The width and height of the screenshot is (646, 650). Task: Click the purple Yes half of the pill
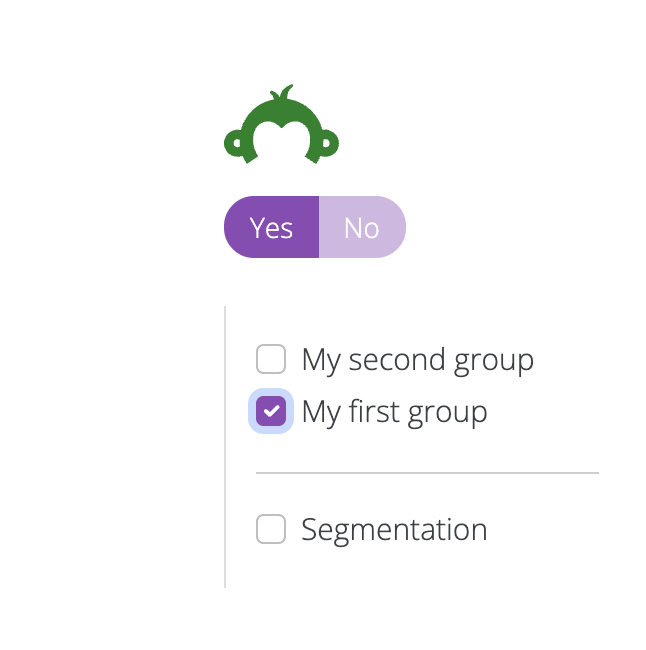(271, 227)
